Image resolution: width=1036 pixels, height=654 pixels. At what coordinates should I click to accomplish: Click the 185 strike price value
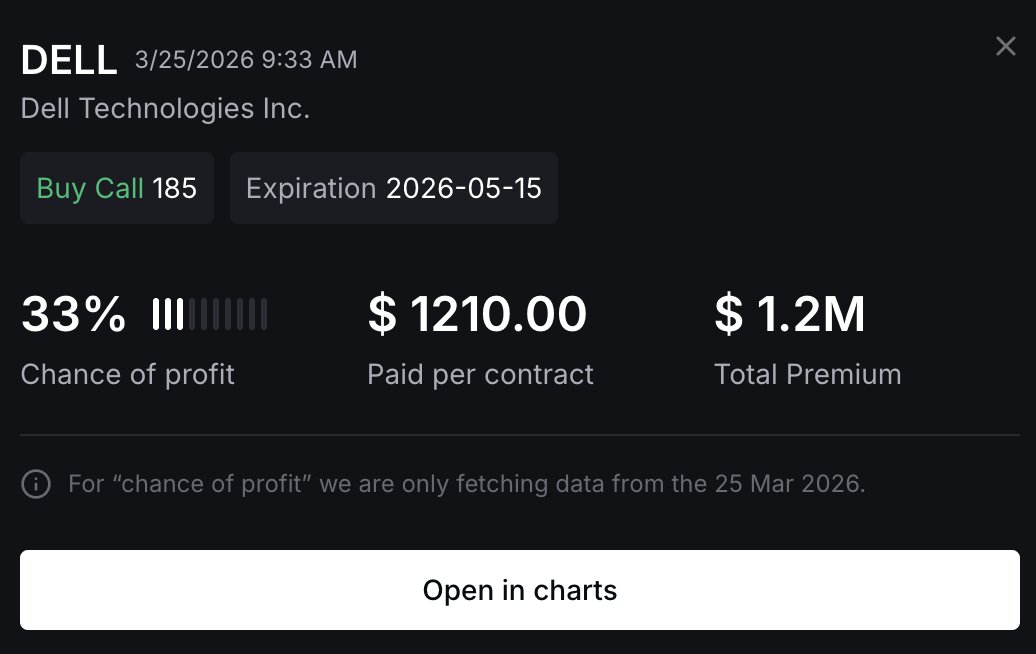click(175, 188)
